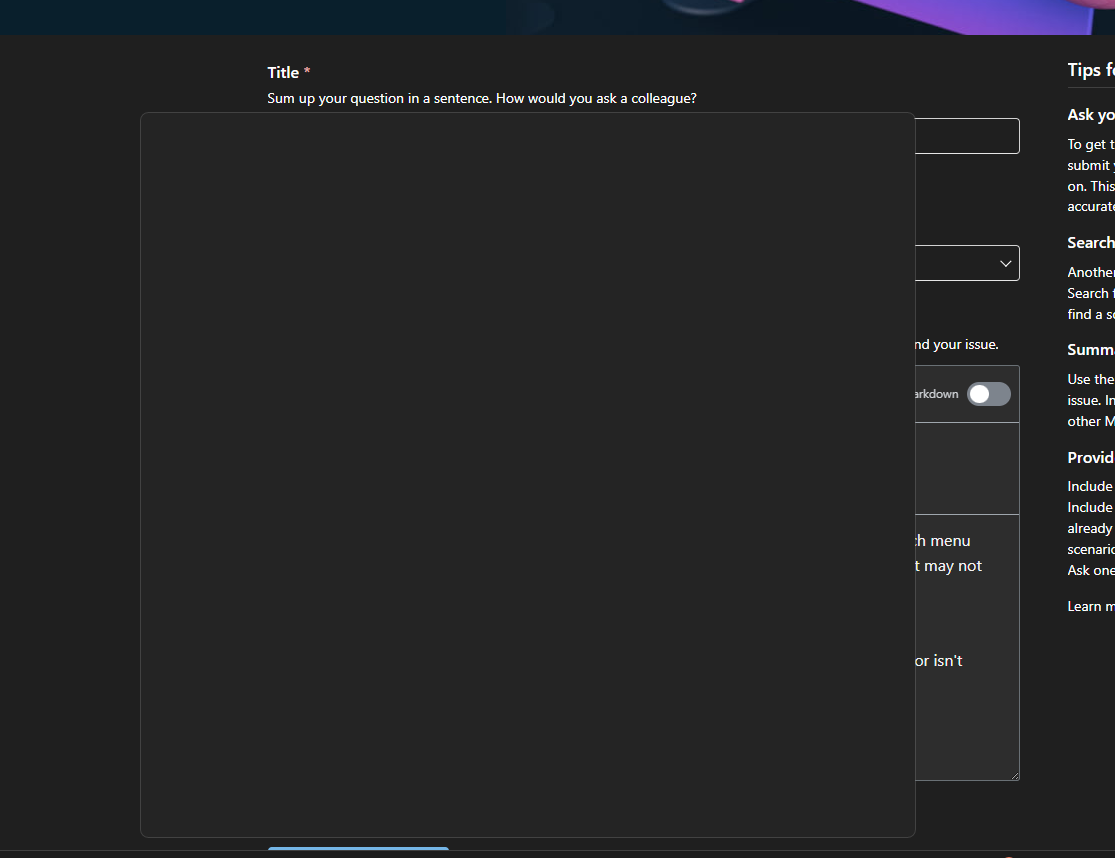Click the 'nd your issue.' helper text

[956, 344]
